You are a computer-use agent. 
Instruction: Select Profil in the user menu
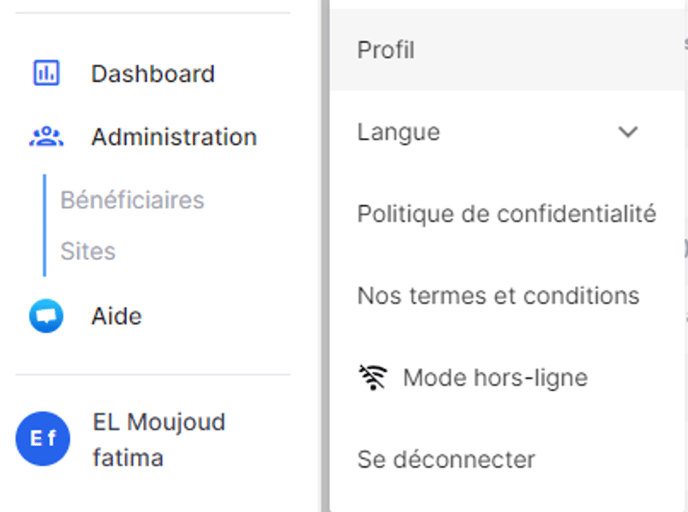[386, 50]
